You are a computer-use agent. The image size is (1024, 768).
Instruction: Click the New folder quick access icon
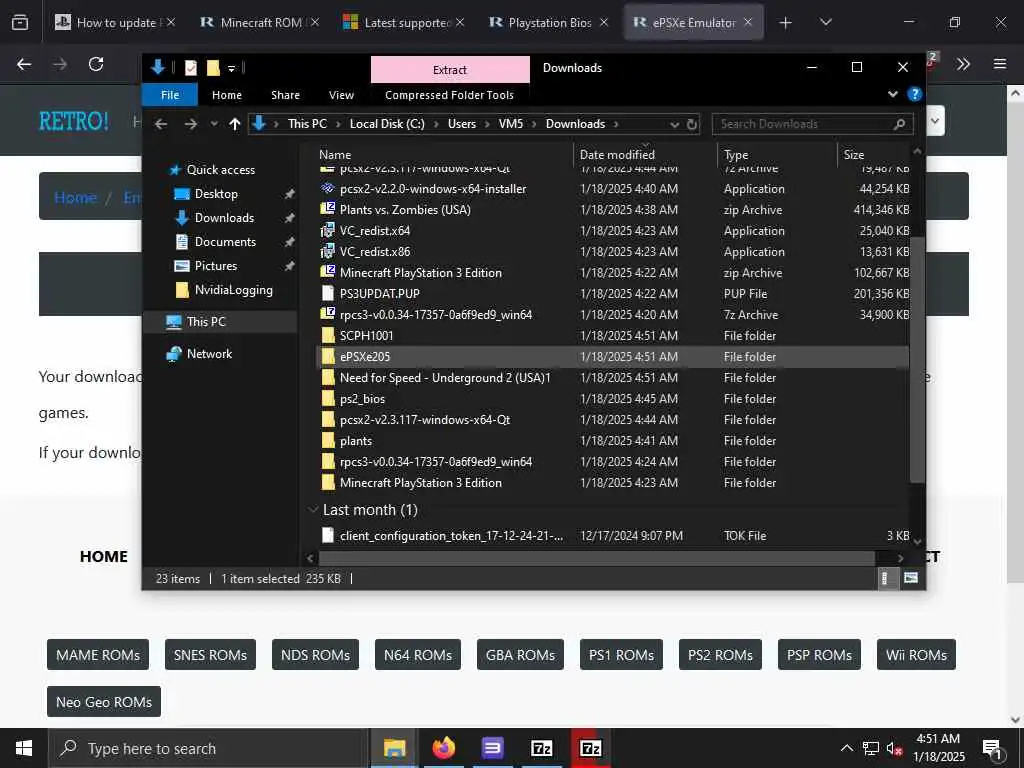213,67
